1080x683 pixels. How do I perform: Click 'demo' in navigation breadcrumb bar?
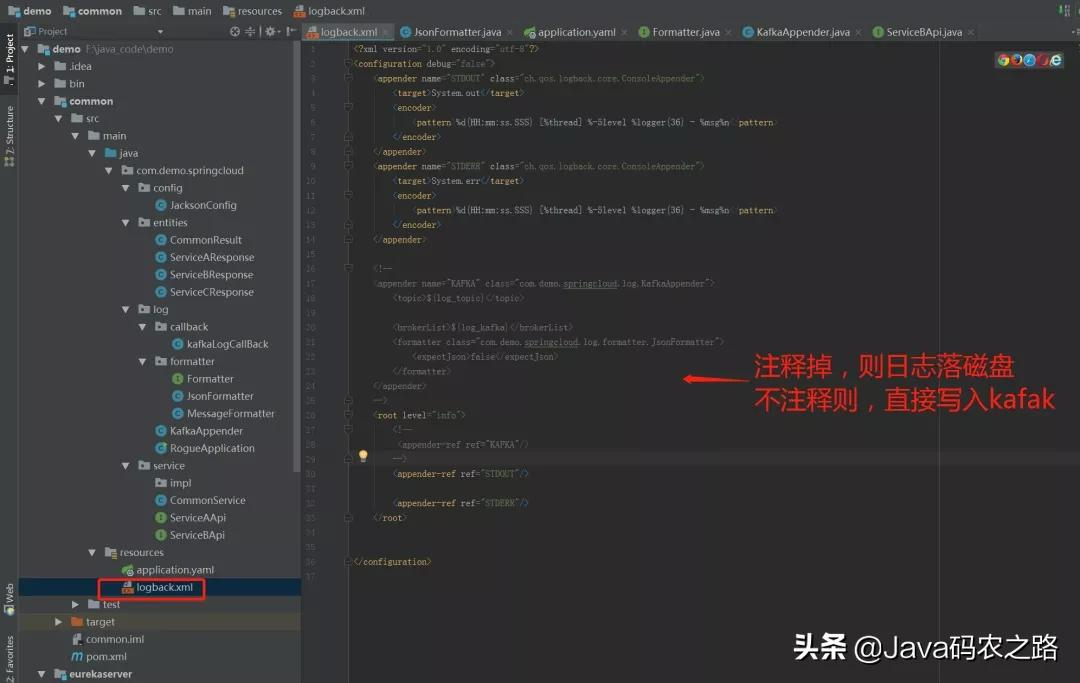tap(30, 11)
